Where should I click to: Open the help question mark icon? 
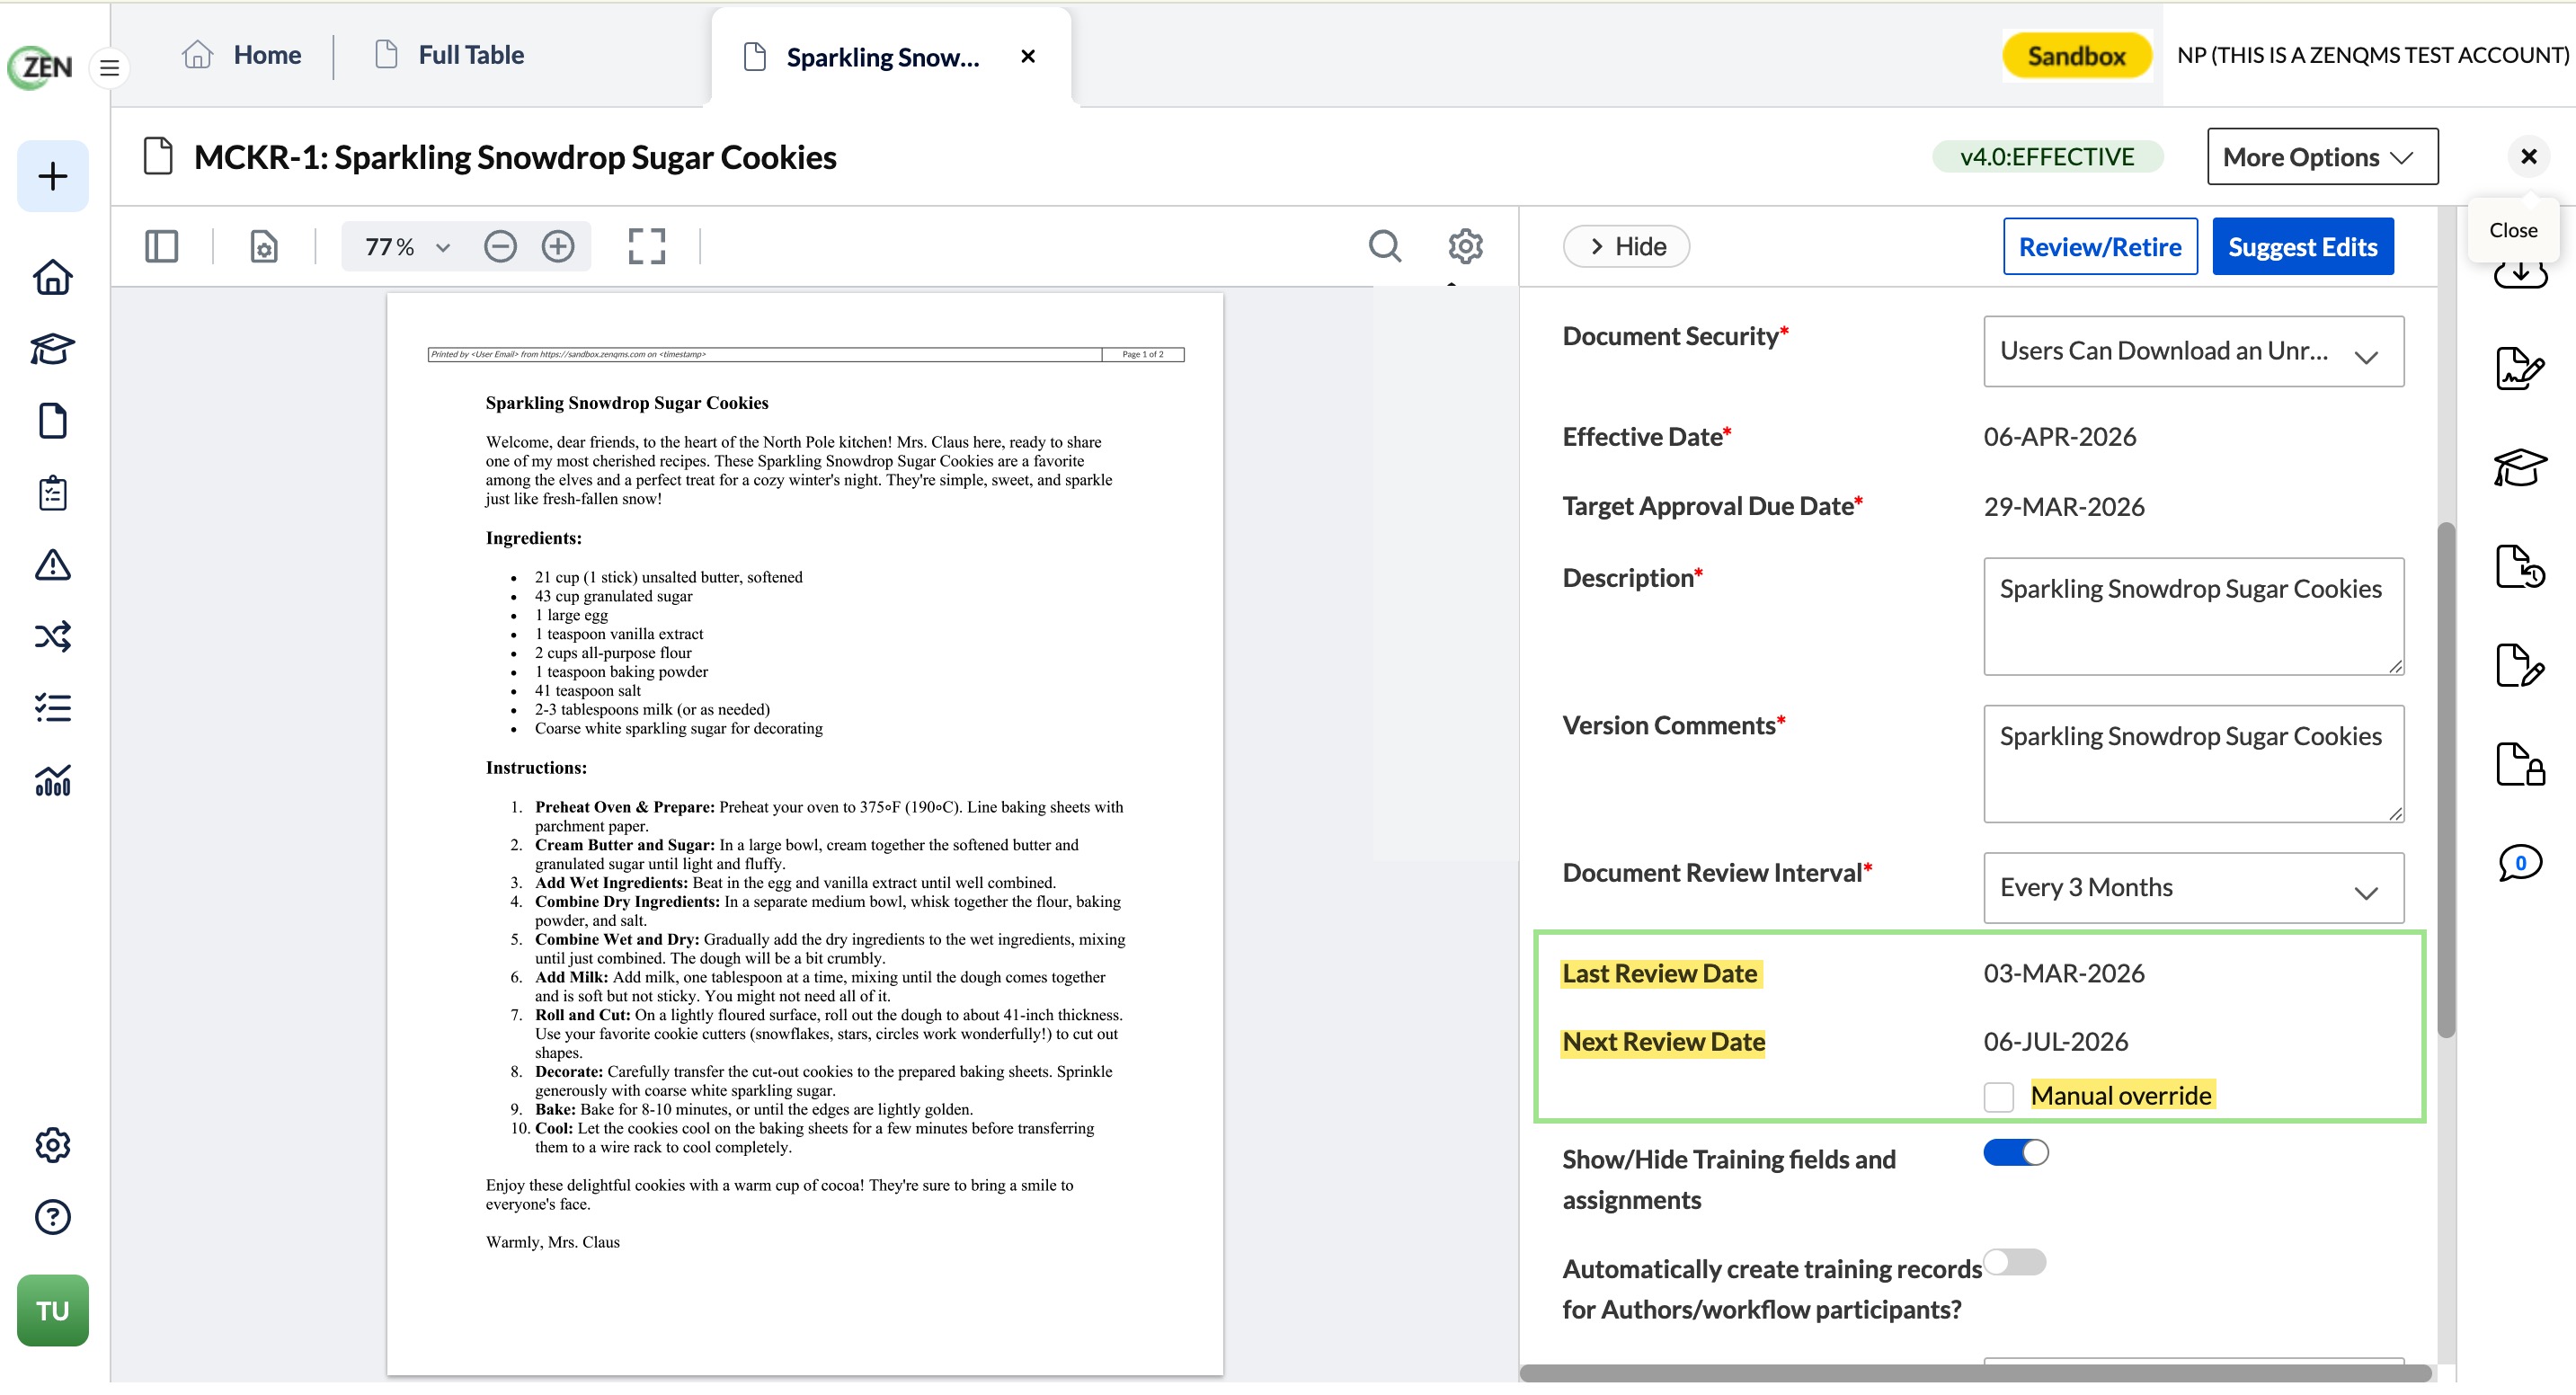[53, 1217]
